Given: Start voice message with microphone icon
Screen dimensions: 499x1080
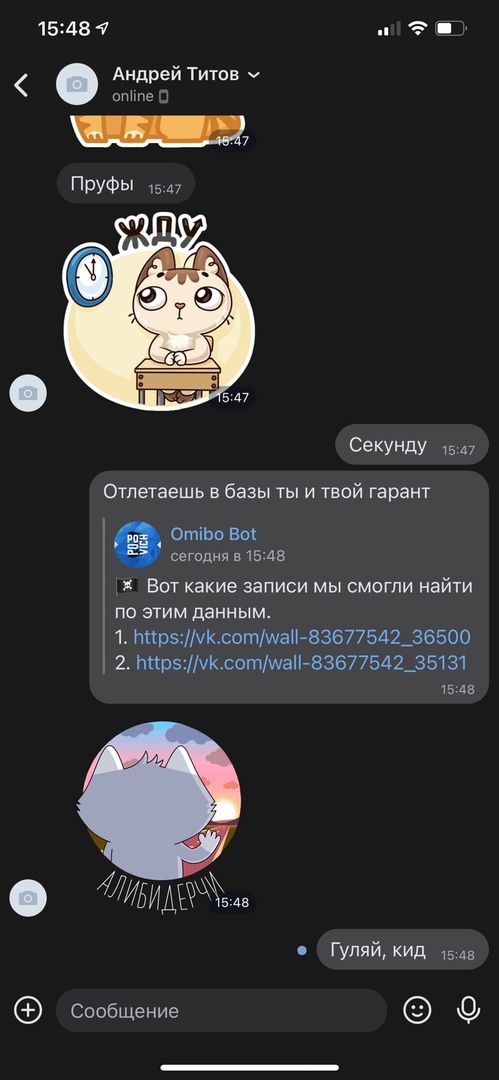Looking at the screenshot, I should pyautogui.click(x=469, y=1010).
